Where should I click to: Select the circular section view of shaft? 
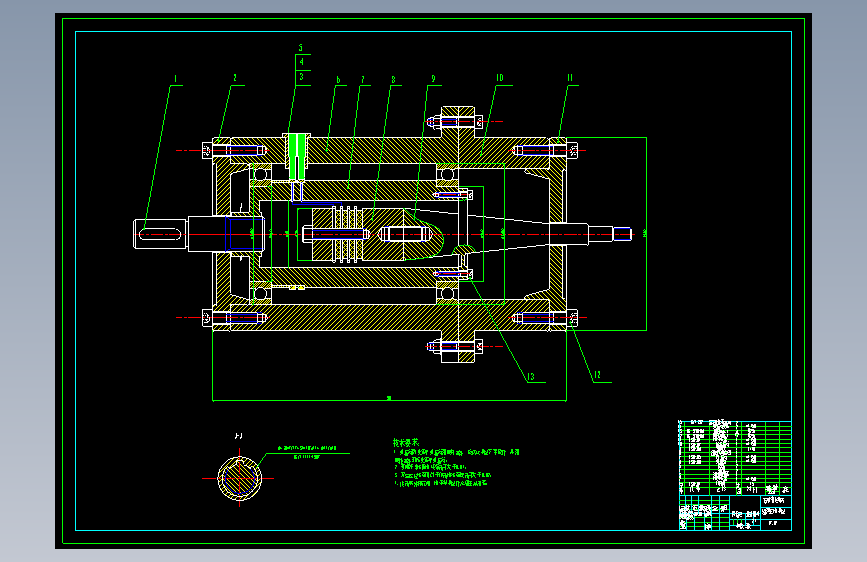coord(239,478)
